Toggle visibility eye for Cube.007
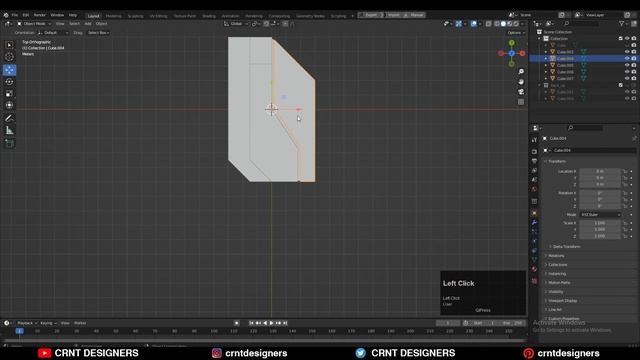 point(627,78)
